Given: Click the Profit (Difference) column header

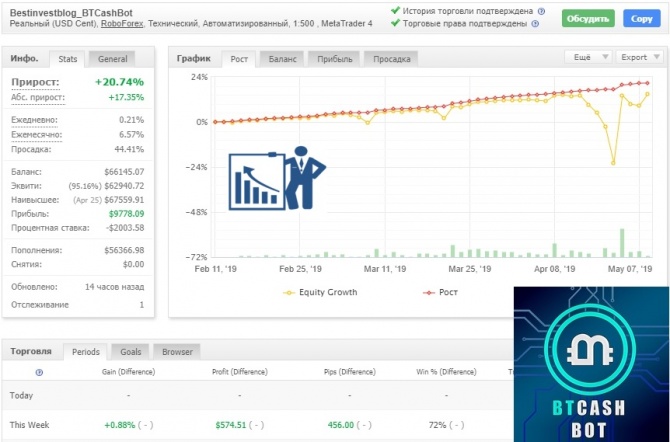Looking at the screenshot, I should pos(240,372).
